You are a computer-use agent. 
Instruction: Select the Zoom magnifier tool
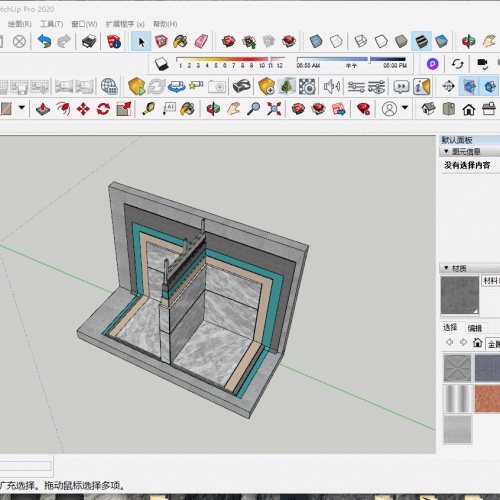tap(254, 109)
